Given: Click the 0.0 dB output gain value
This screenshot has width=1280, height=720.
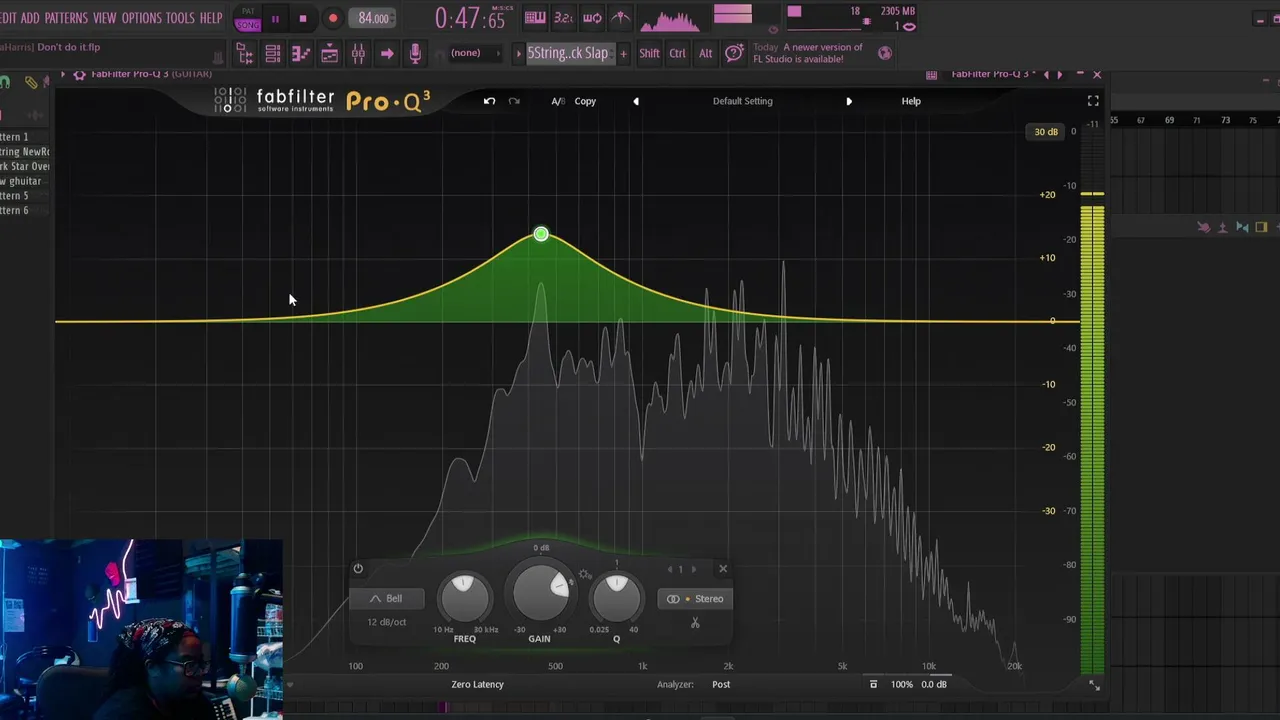Looking at the screenshot, I should [x=934, y=685].
